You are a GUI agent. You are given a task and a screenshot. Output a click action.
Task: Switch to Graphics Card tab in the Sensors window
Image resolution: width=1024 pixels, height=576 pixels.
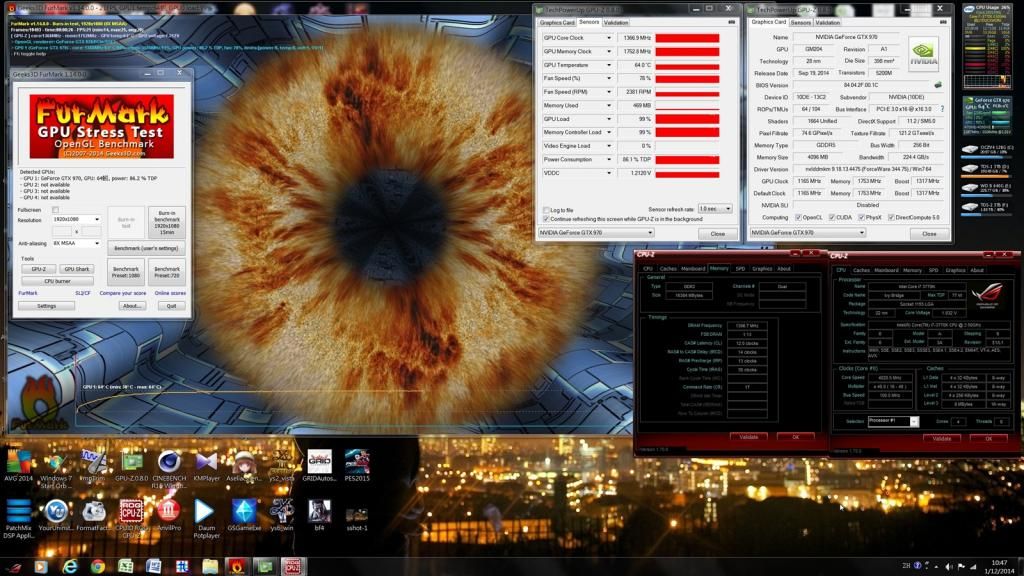[x=556, y=23]
